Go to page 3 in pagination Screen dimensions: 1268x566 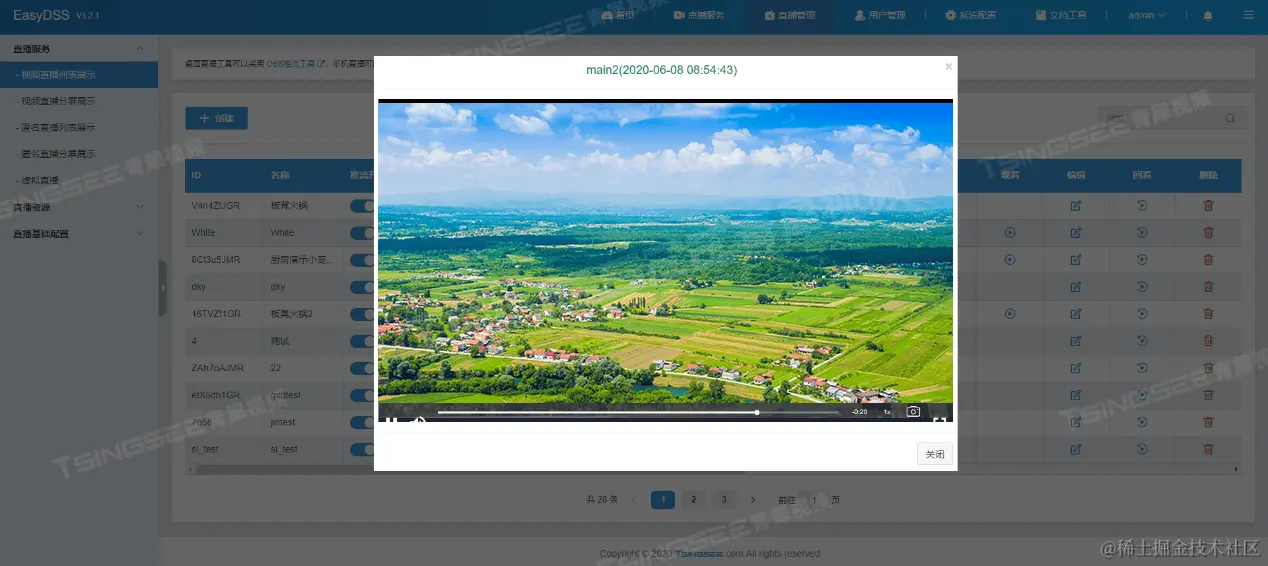tap(724, 500)
